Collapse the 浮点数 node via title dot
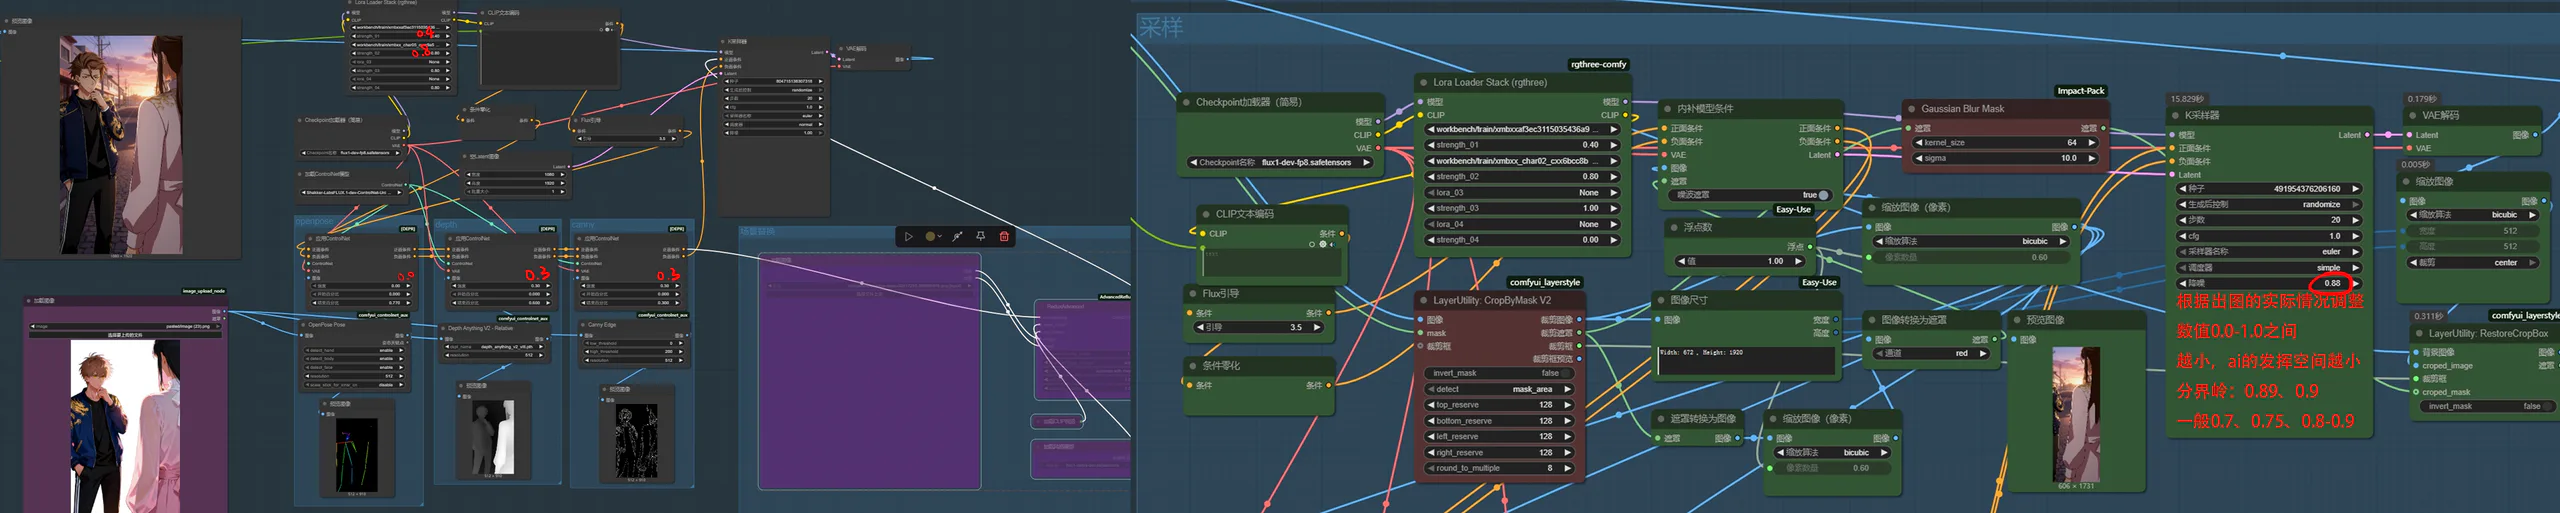Image resolution: width=2560 pixels, height=513 pixels. 1673,227
